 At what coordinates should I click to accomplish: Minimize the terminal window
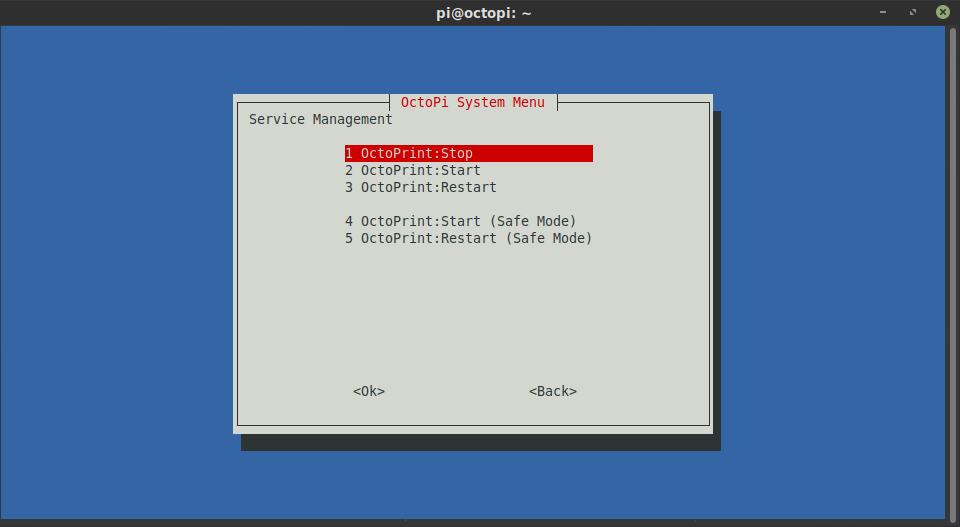(x=883, y=12)
